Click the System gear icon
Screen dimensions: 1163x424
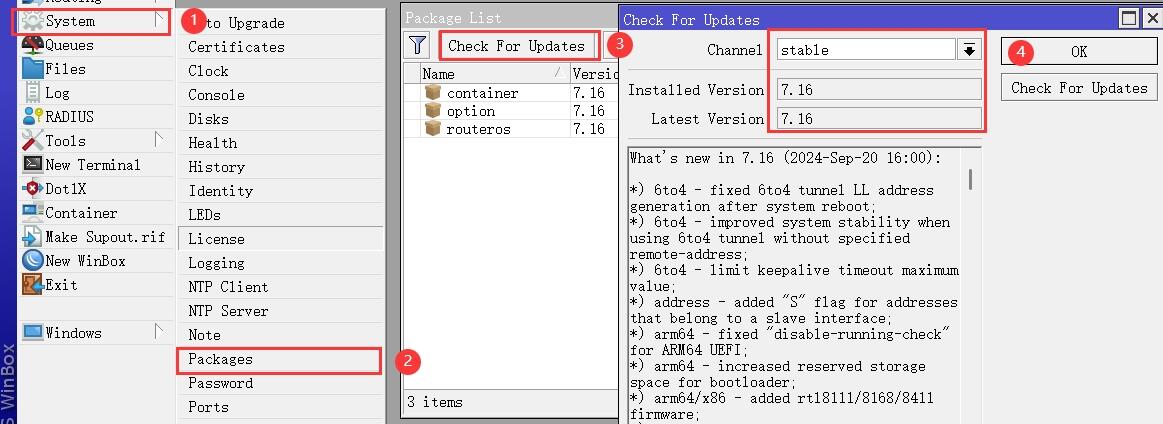33,21
